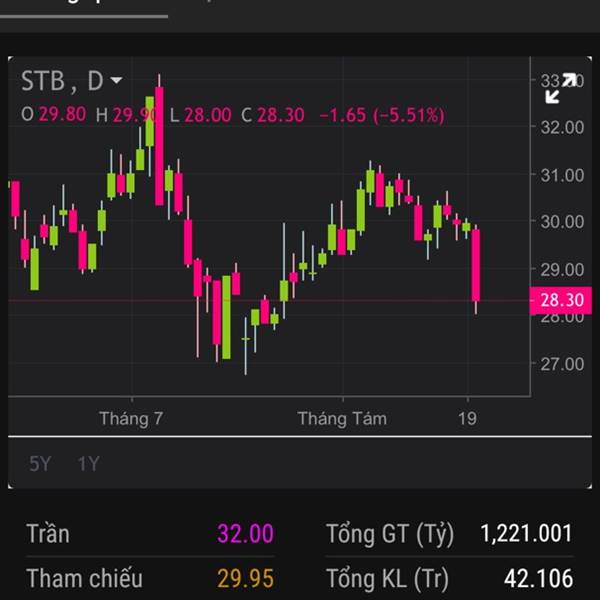Click the 32.00 price axis label
This screenshot has width=600, height=600.
(562, 127)
